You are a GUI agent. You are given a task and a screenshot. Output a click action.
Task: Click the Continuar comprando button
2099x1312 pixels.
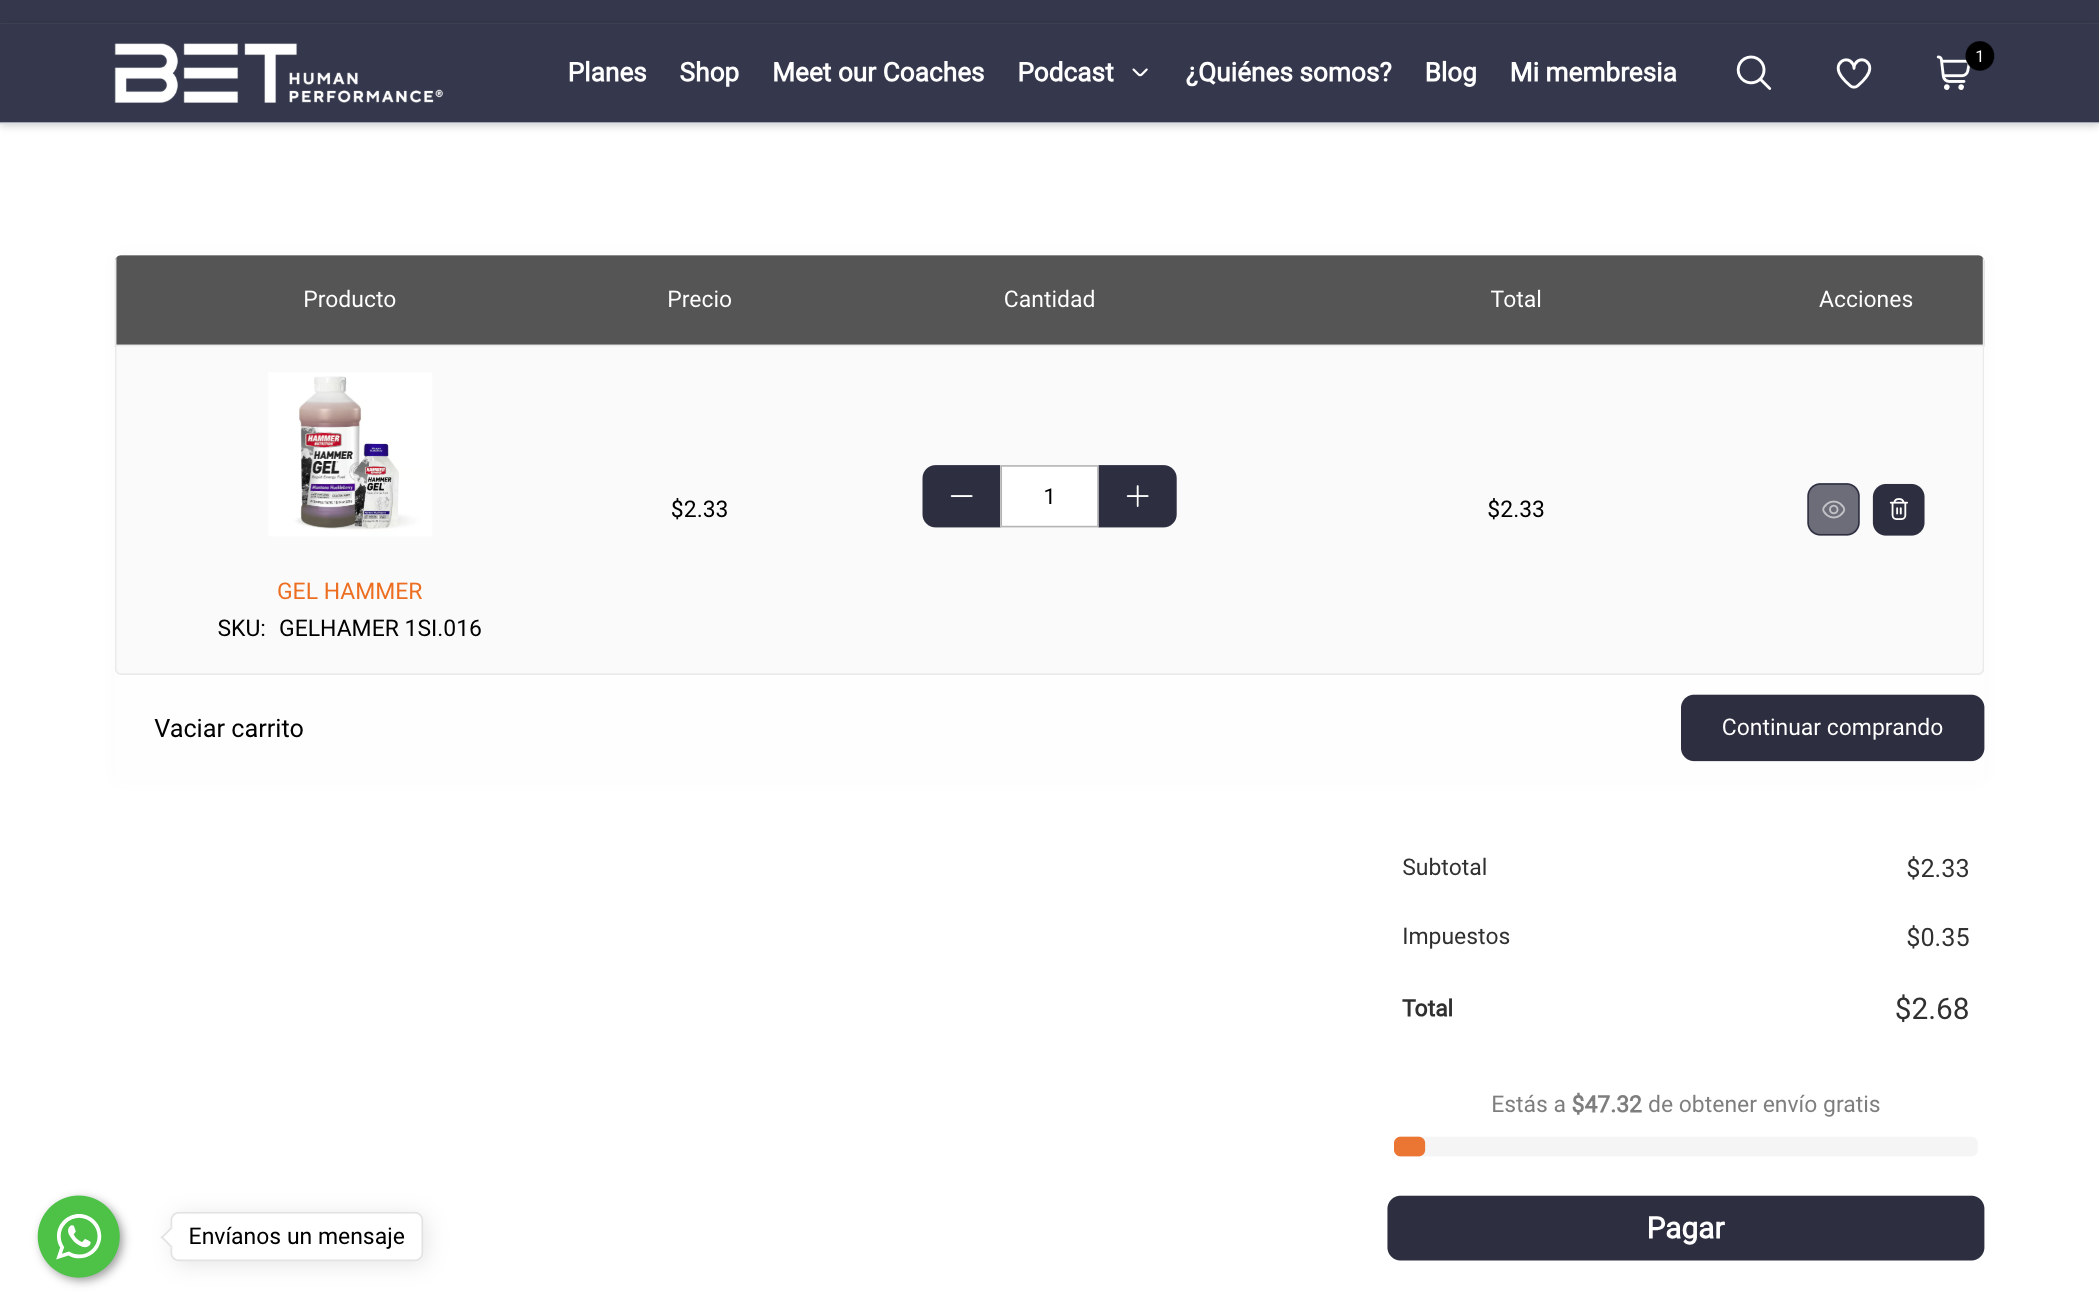[1832, 728]
